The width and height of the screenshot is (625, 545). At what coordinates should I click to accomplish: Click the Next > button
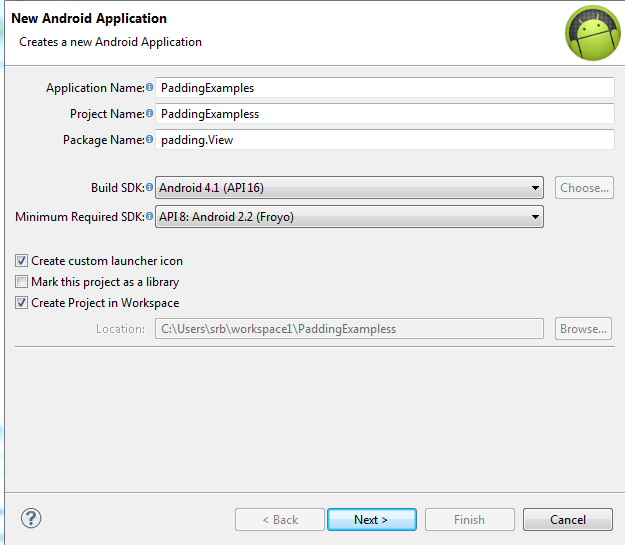pyautogui.click(x=372, y=519)
